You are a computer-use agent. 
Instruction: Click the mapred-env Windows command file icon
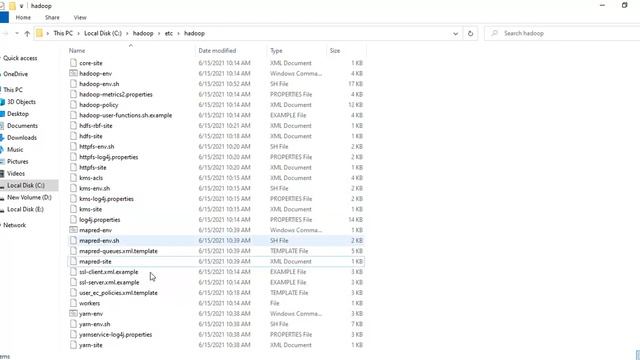pyautogui.click(x=73, y=230)
